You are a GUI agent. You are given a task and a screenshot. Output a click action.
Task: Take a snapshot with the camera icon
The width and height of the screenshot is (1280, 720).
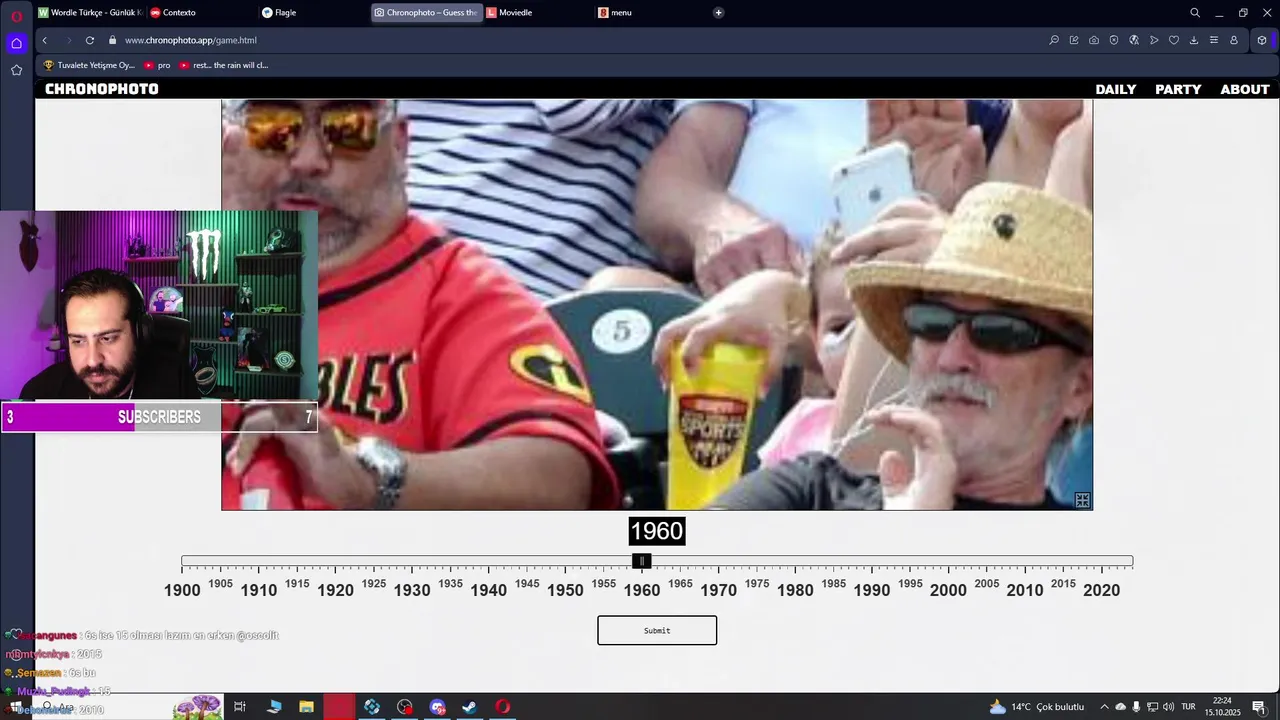[x=1094, y=40]
